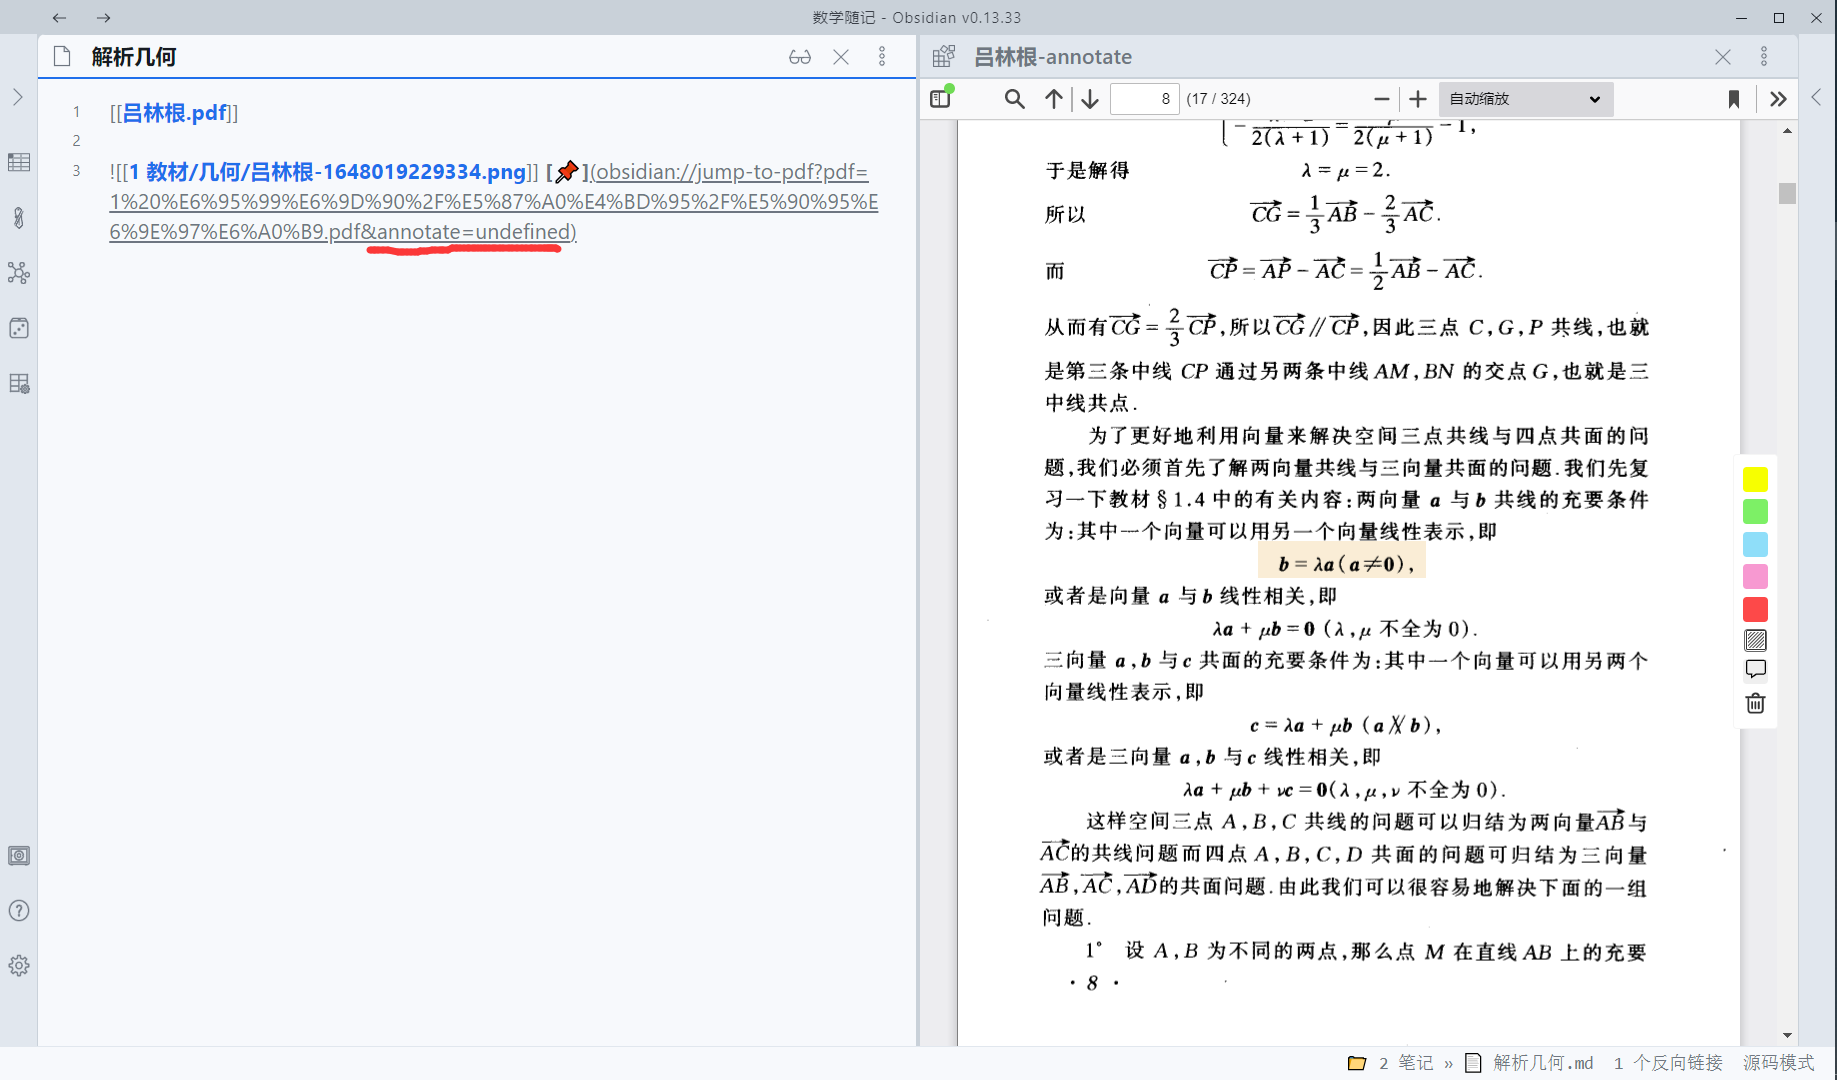Pick the pink highlight color

click(x=1755, y=577)
